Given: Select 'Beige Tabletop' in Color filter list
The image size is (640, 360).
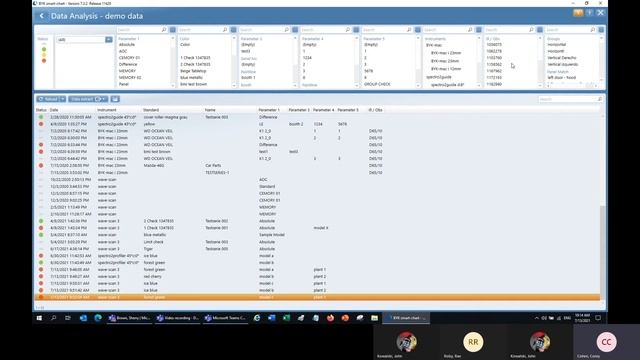Looking at the screenshot, I should (193, 71).
